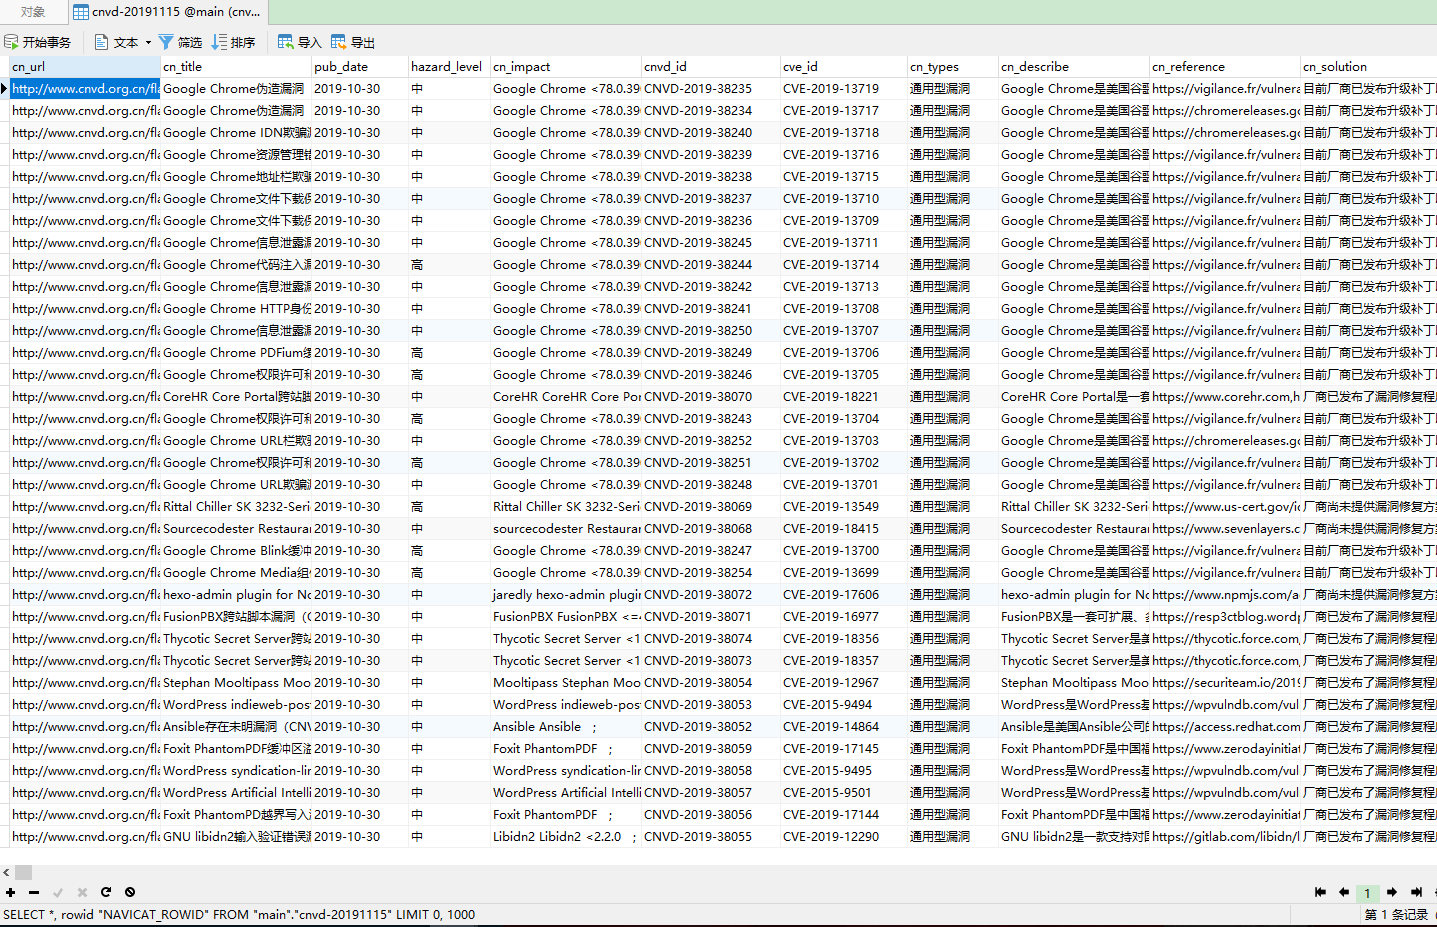The image size is (1437, 927).
Task: Click the cn_describe column header
Action: click(x=1074, y=67)
